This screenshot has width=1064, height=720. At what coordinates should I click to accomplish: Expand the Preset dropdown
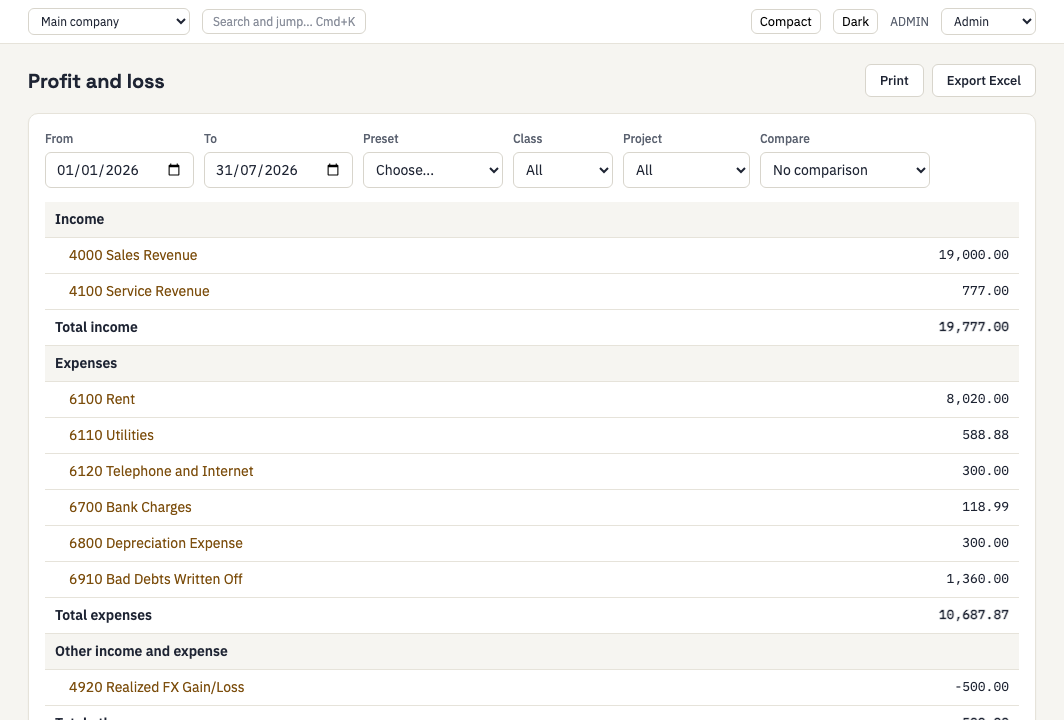tap(433, 170)
